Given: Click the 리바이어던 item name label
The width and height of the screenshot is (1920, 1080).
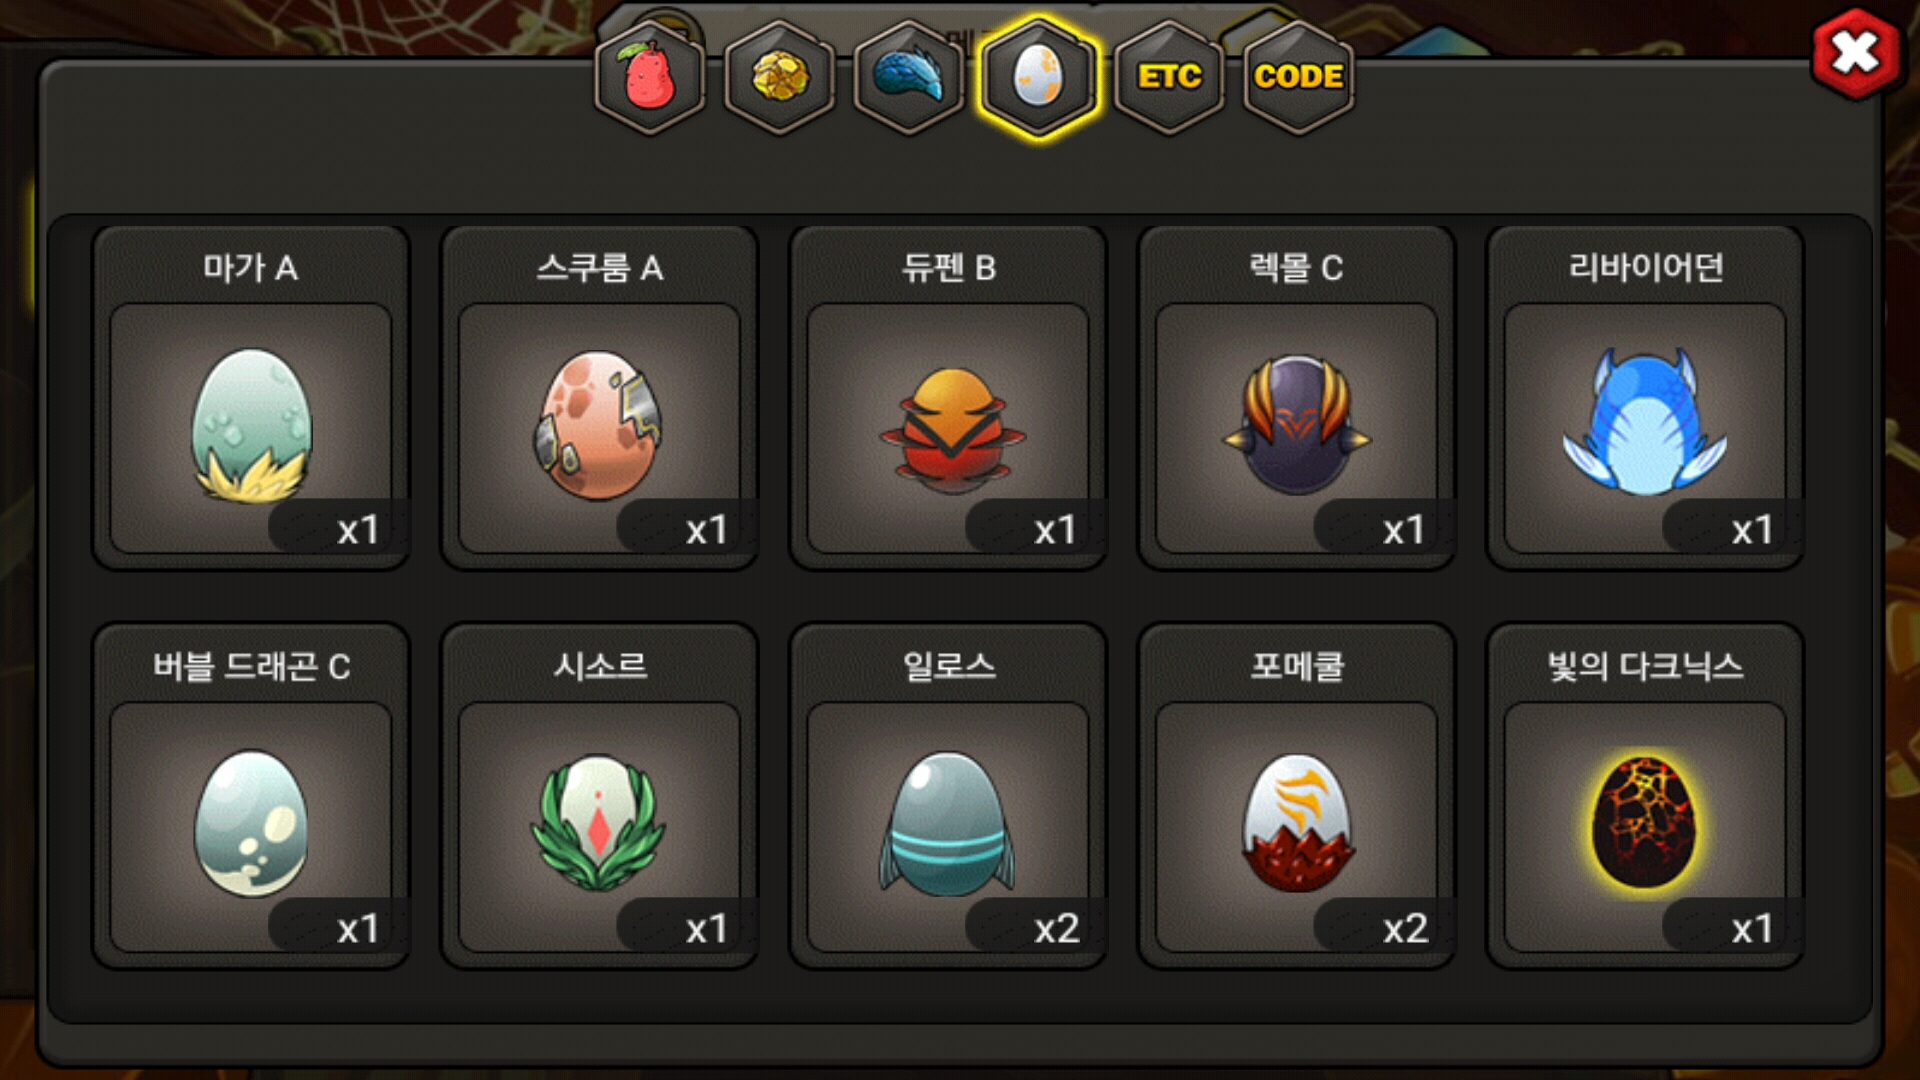Looking at the screenshot, I should pyautogui.click(x=1646, y=267).
